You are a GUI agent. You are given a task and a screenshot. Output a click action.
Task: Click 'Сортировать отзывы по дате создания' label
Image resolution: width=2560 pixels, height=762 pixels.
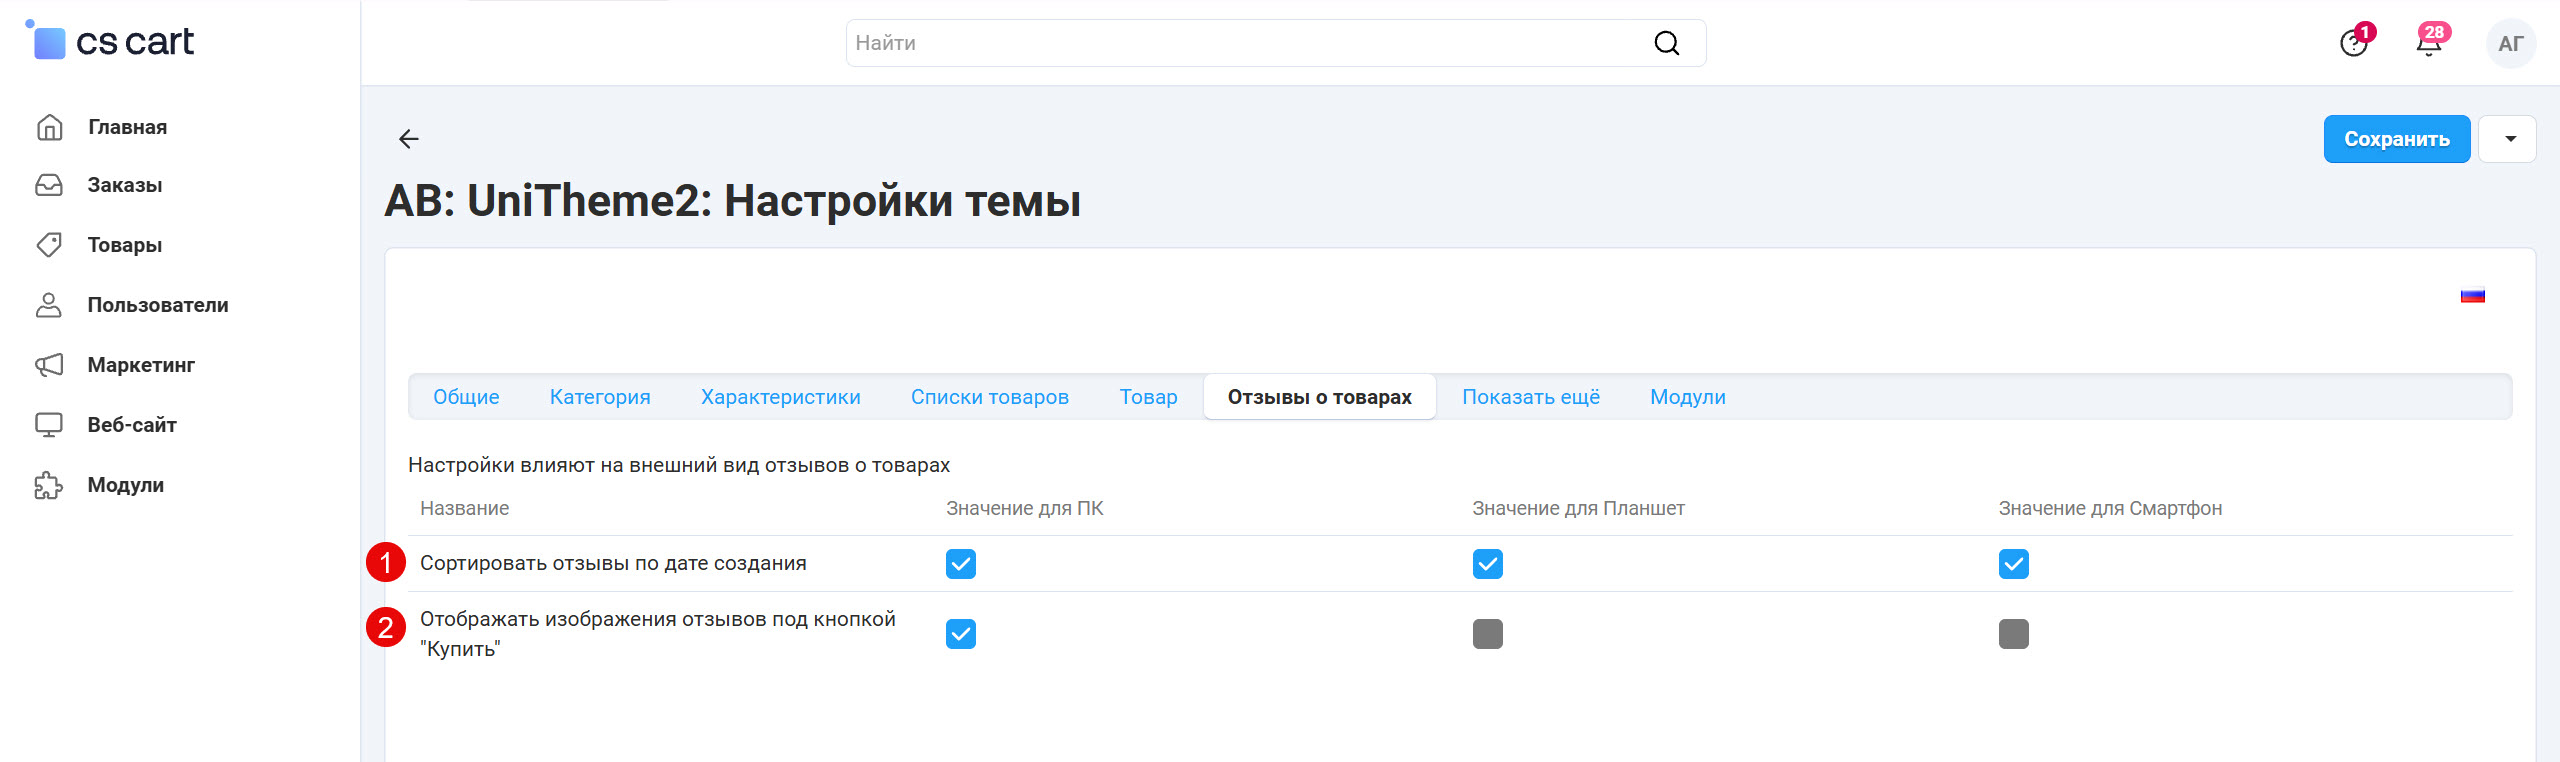click(613, 563)
